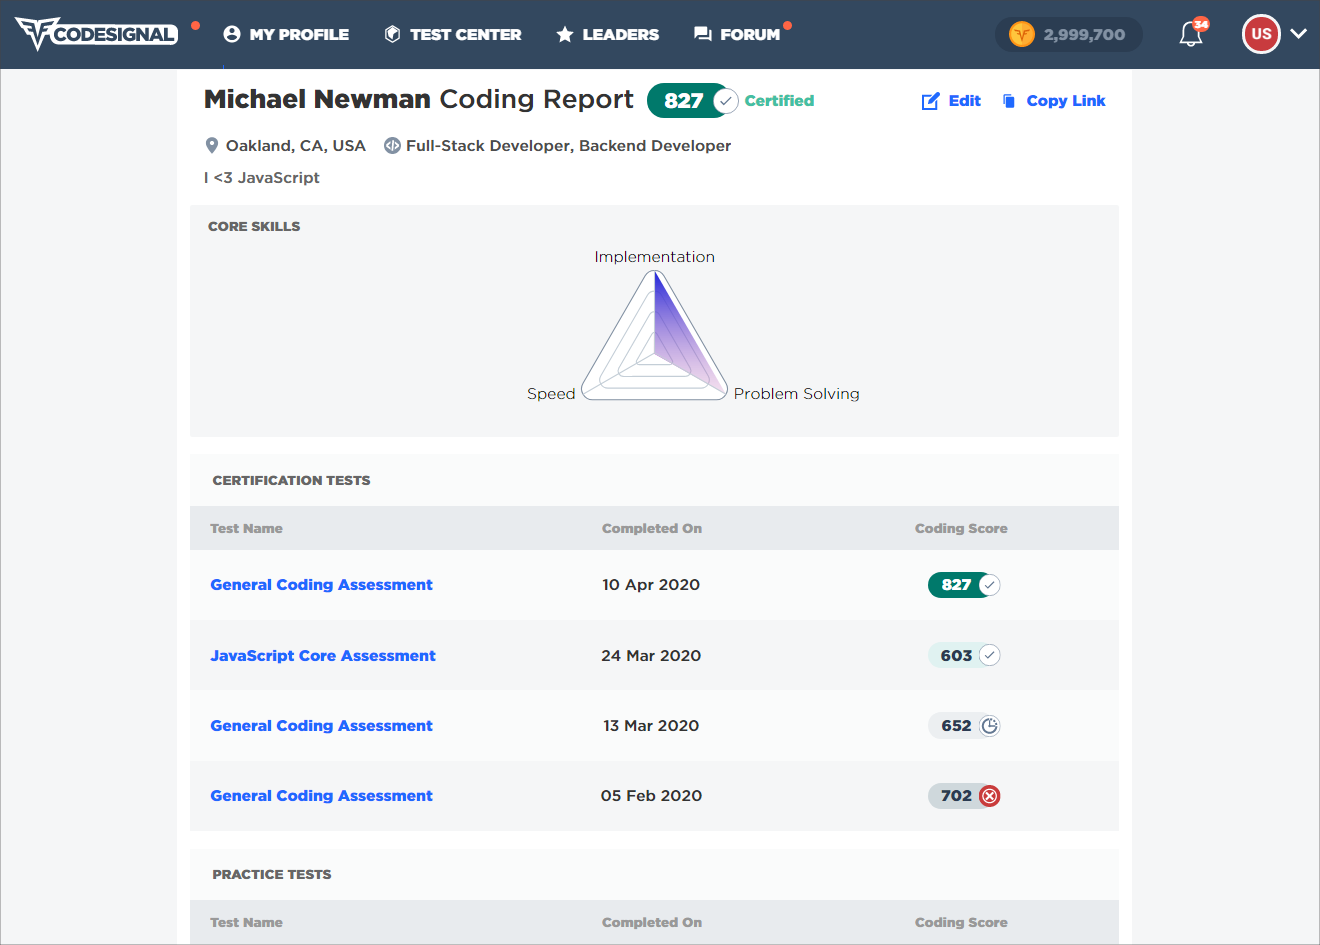1320x945 pixels.
Task: Click the Copy Link clipboard icon
Action: tap(1009, 101)
